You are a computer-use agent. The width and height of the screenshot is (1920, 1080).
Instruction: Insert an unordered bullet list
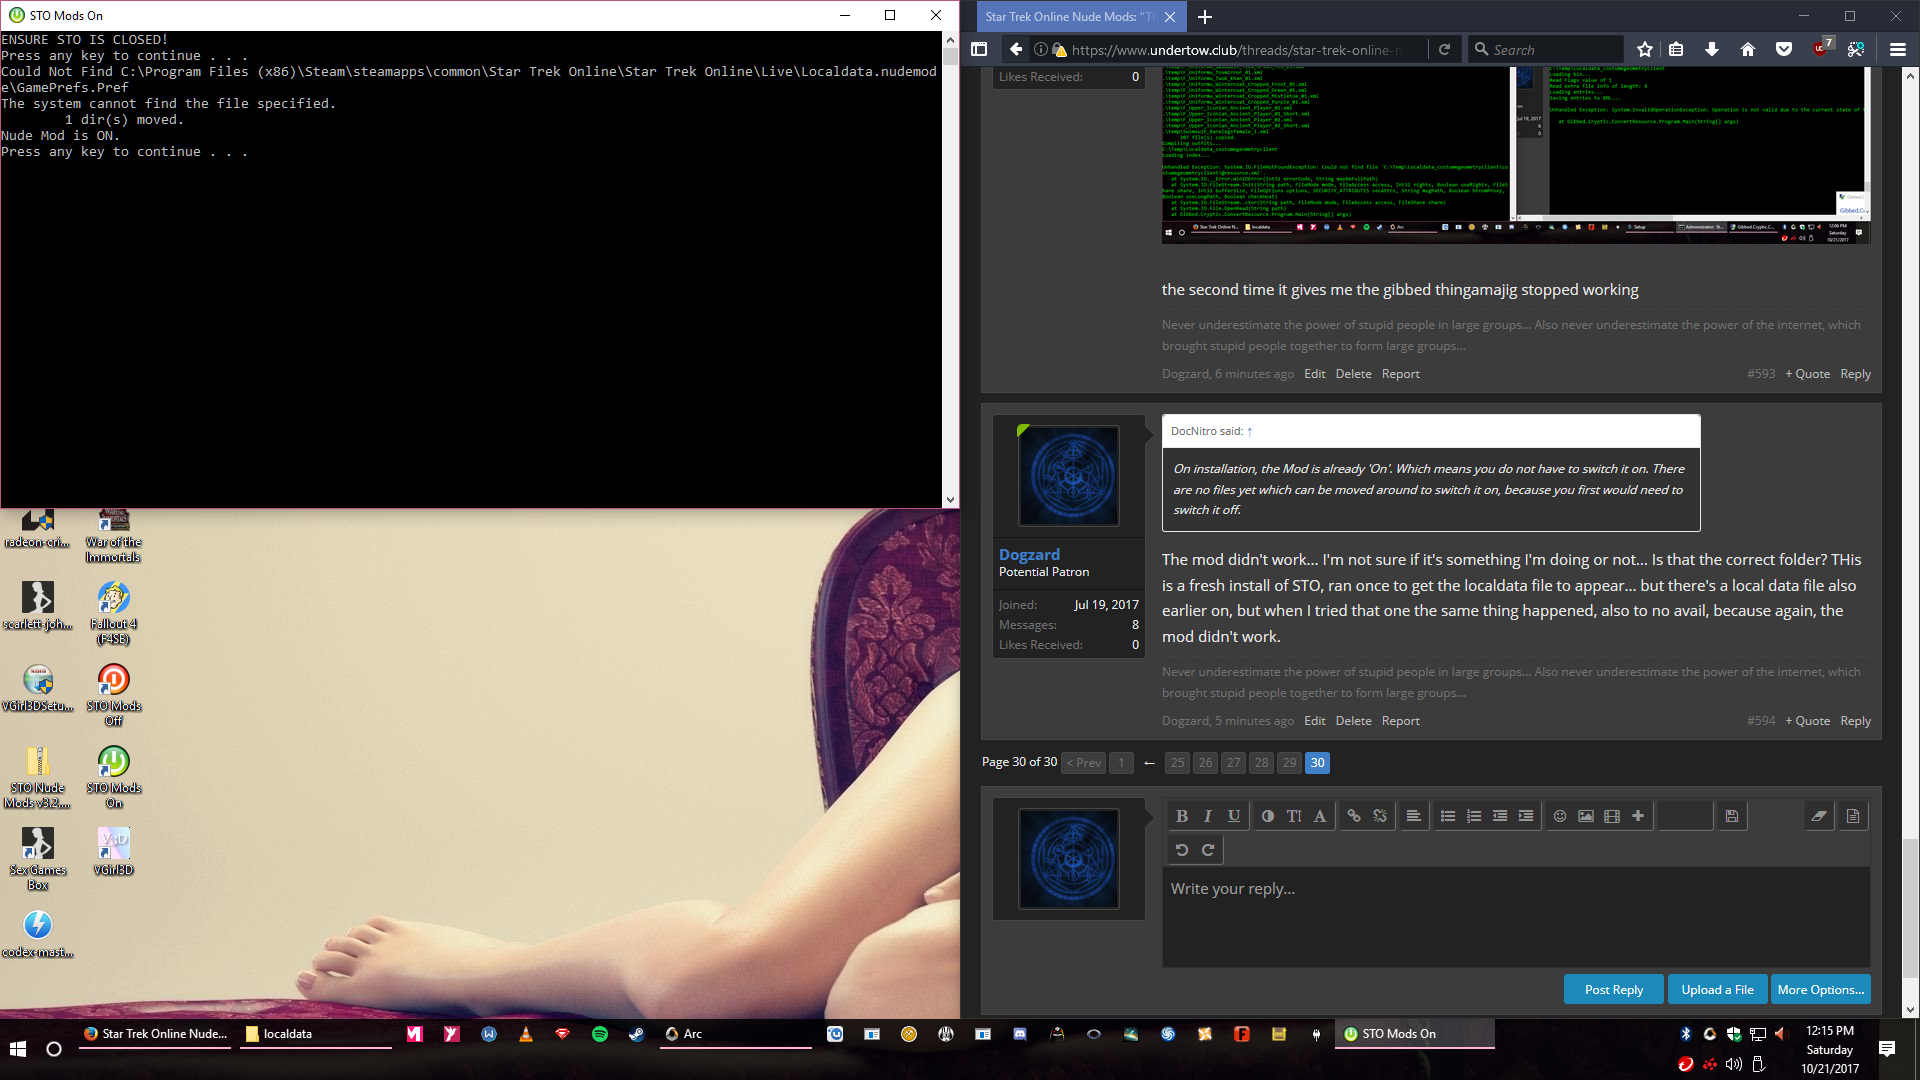coord(1448,816)
